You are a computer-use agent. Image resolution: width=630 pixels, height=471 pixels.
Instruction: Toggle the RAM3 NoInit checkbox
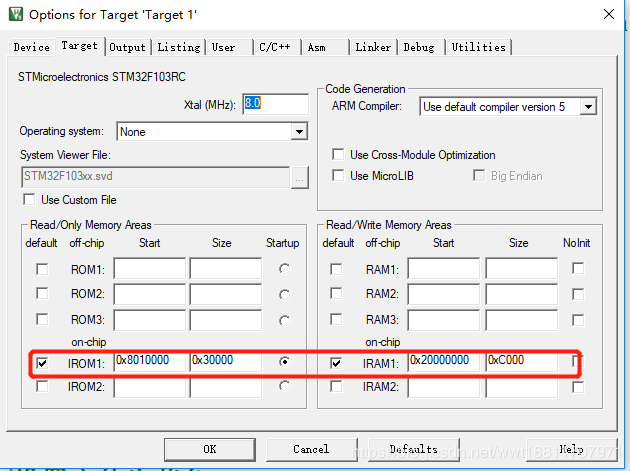(x=578, y=320)
